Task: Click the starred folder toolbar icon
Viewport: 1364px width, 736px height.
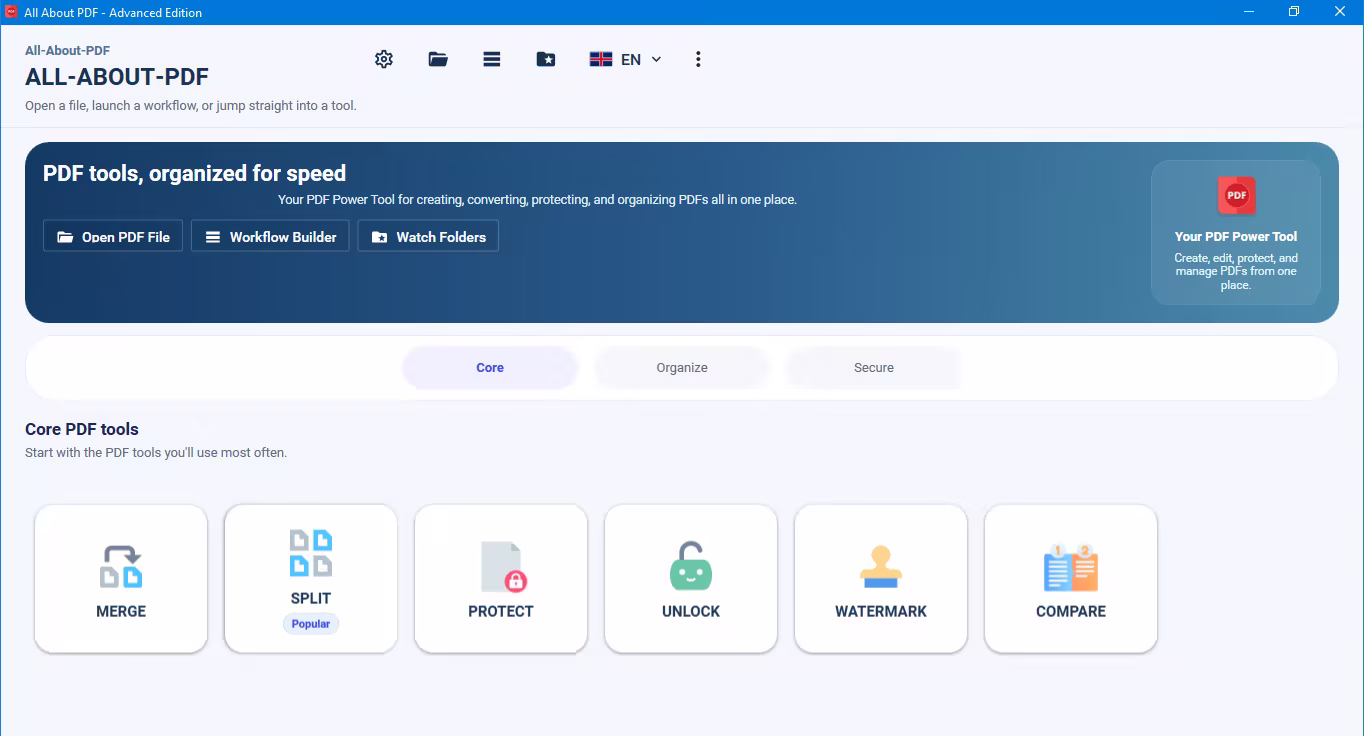Action: click(546, 59)
